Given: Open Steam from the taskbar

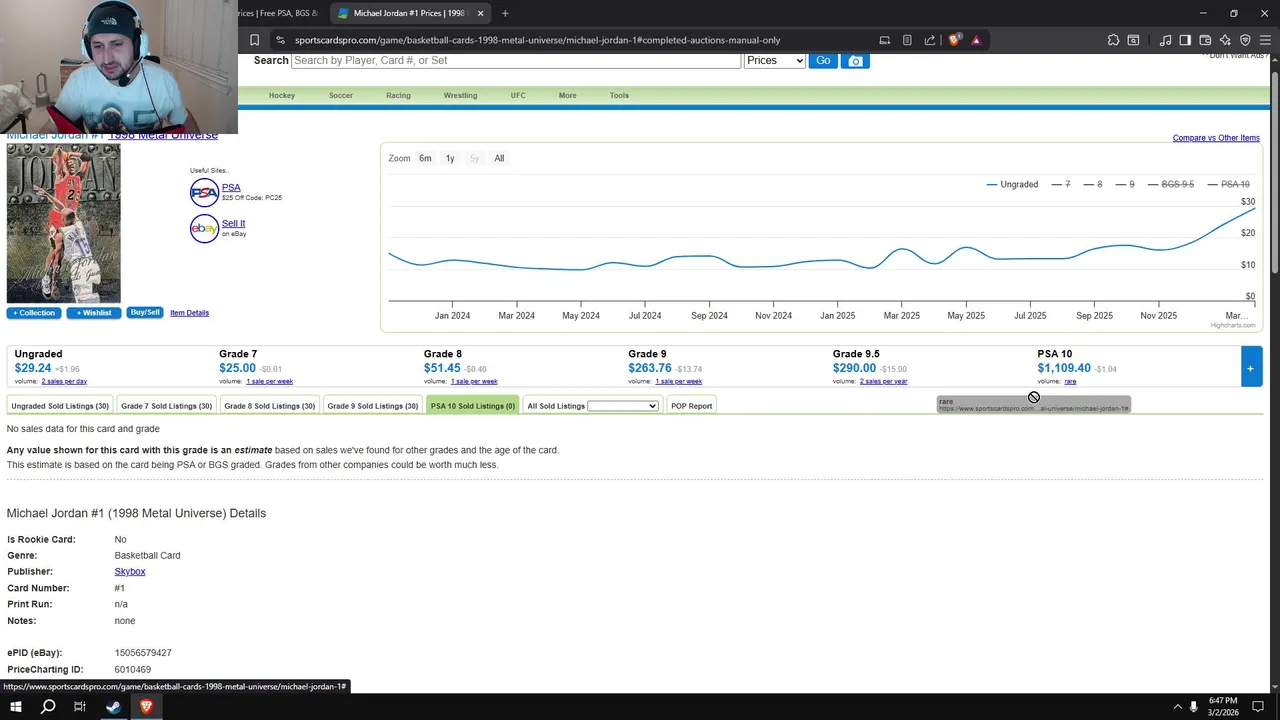Looking at the screenshot, I should (x=113, y=707).
